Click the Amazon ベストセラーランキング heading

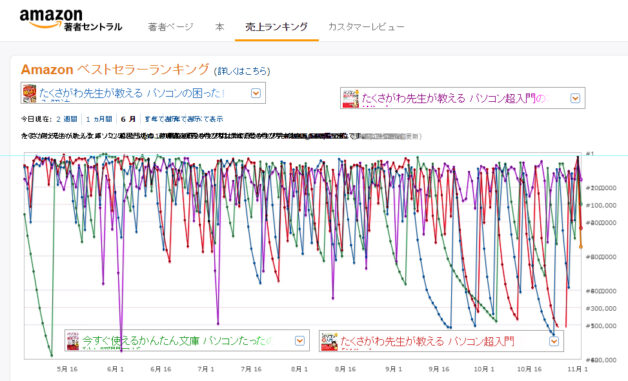(115, 70)
